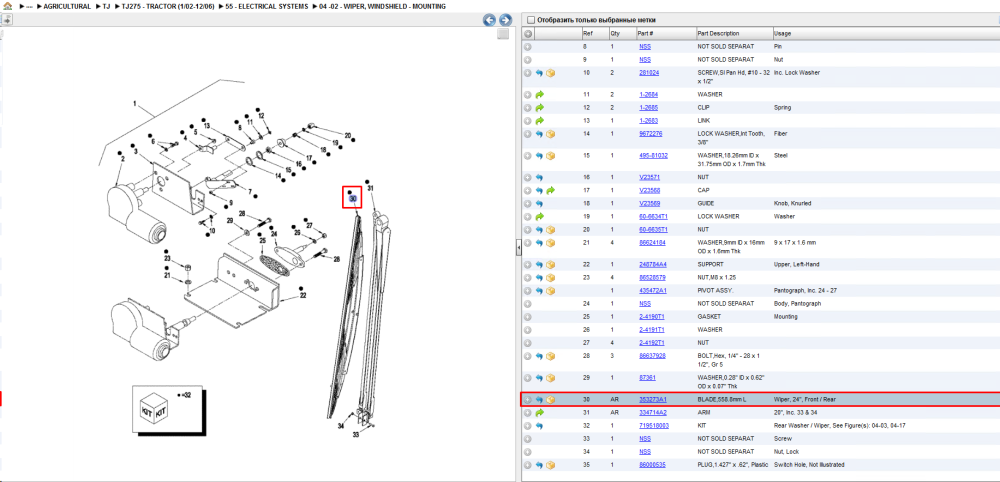This screenshot has width=1000, height=482.
Task: Click box icon on row 21 WASHER
Action: tap(550, 242)
